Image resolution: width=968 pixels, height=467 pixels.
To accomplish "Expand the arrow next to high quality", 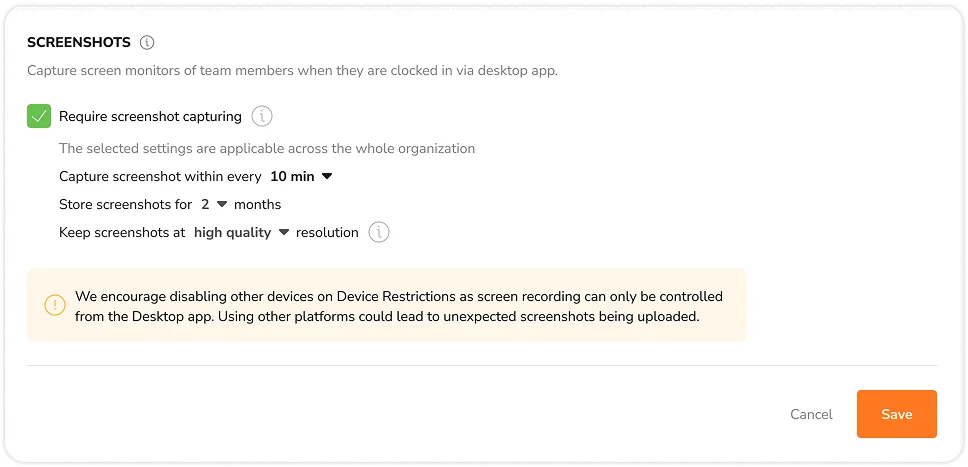I will (x=284, y=233).
